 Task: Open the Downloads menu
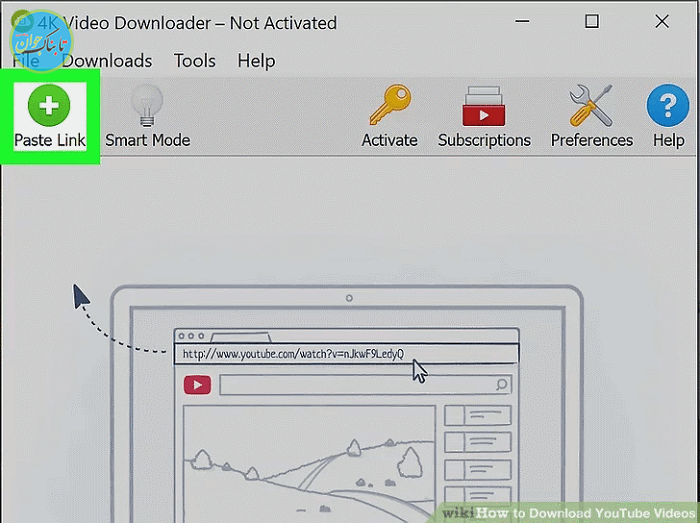(x=107, y=61)
